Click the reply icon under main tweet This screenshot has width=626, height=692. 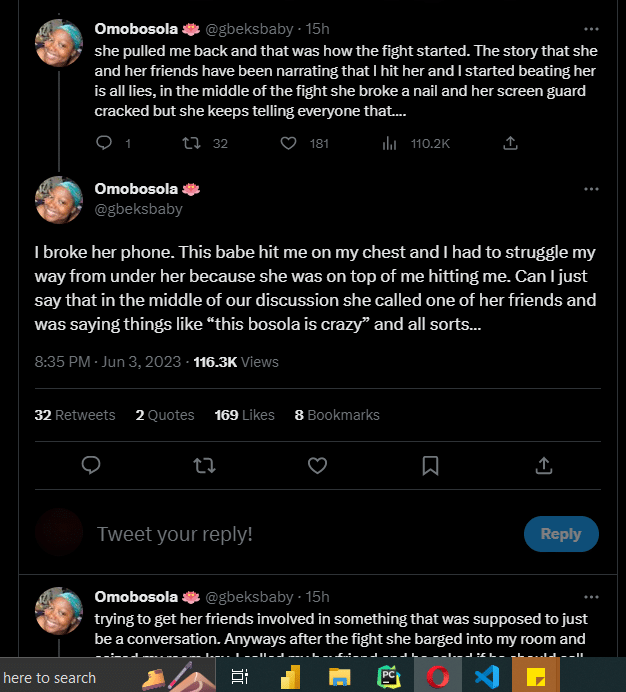point(91,465)
